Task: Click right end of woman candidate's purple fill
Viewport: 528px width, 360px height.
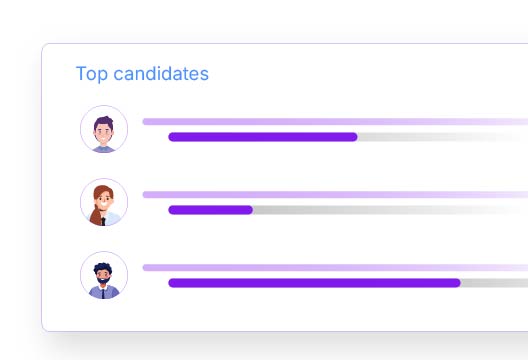Action: coord(250,210)
